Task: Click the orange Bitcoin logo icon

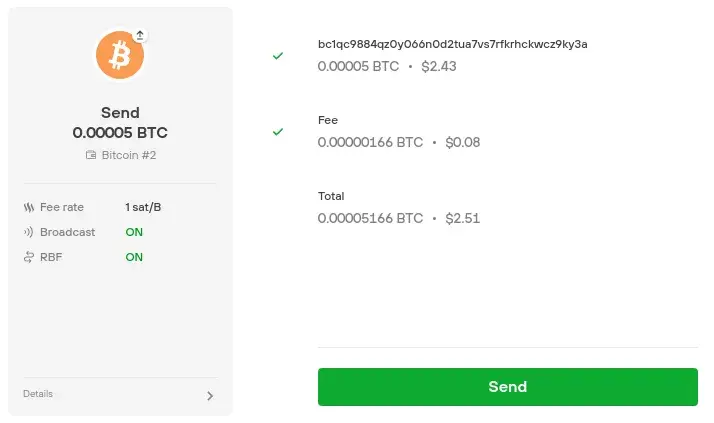Action: (x=120, y=55)
